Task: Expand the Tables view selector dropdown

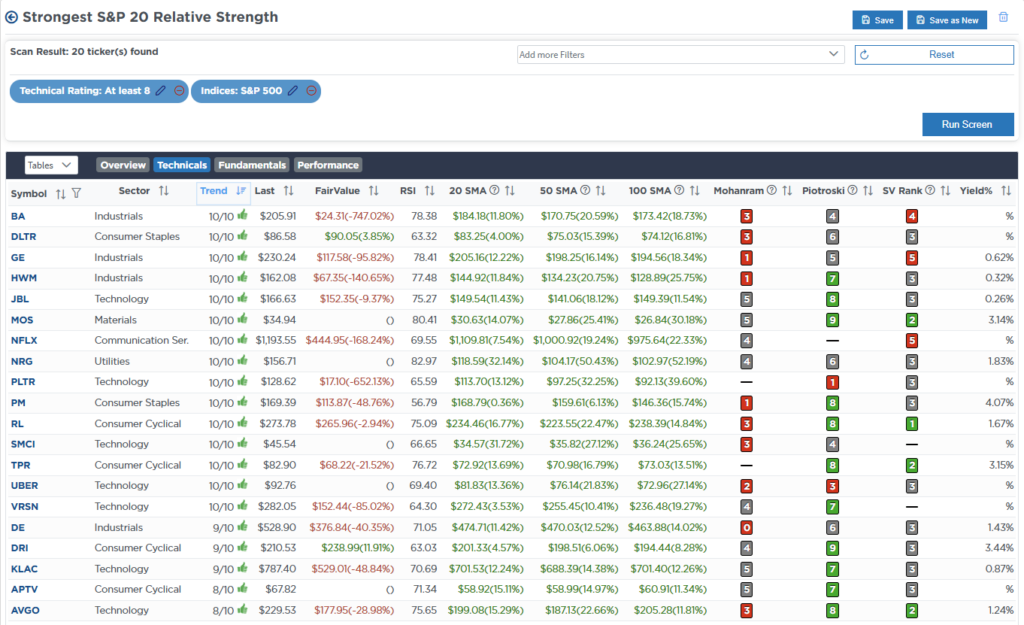Action: 51,165
